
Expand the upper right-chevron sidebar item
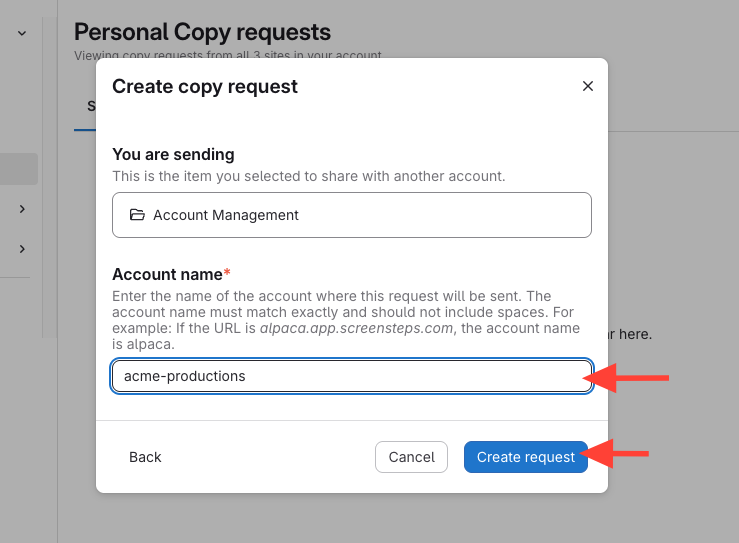pyautogui.click(x=22, y=209)
